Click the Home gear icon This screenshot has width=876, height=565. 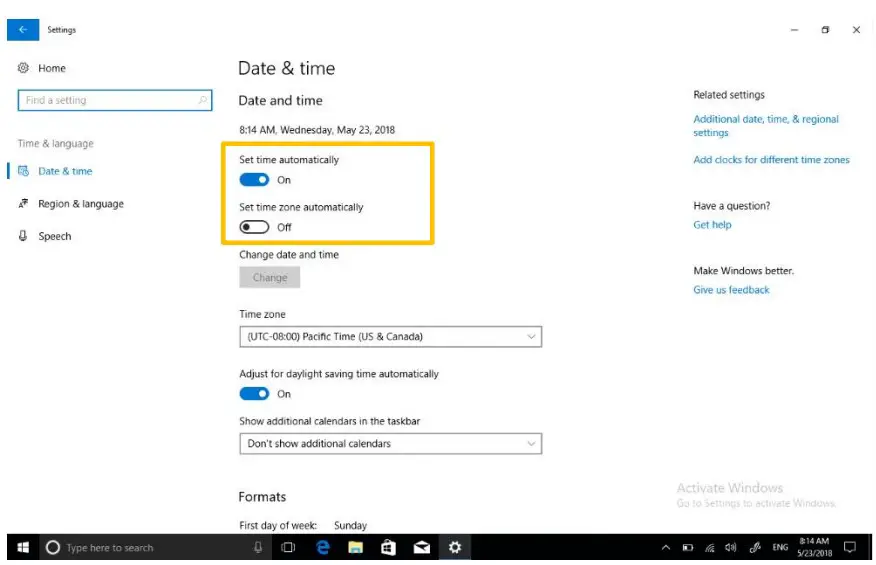point(23,68)
